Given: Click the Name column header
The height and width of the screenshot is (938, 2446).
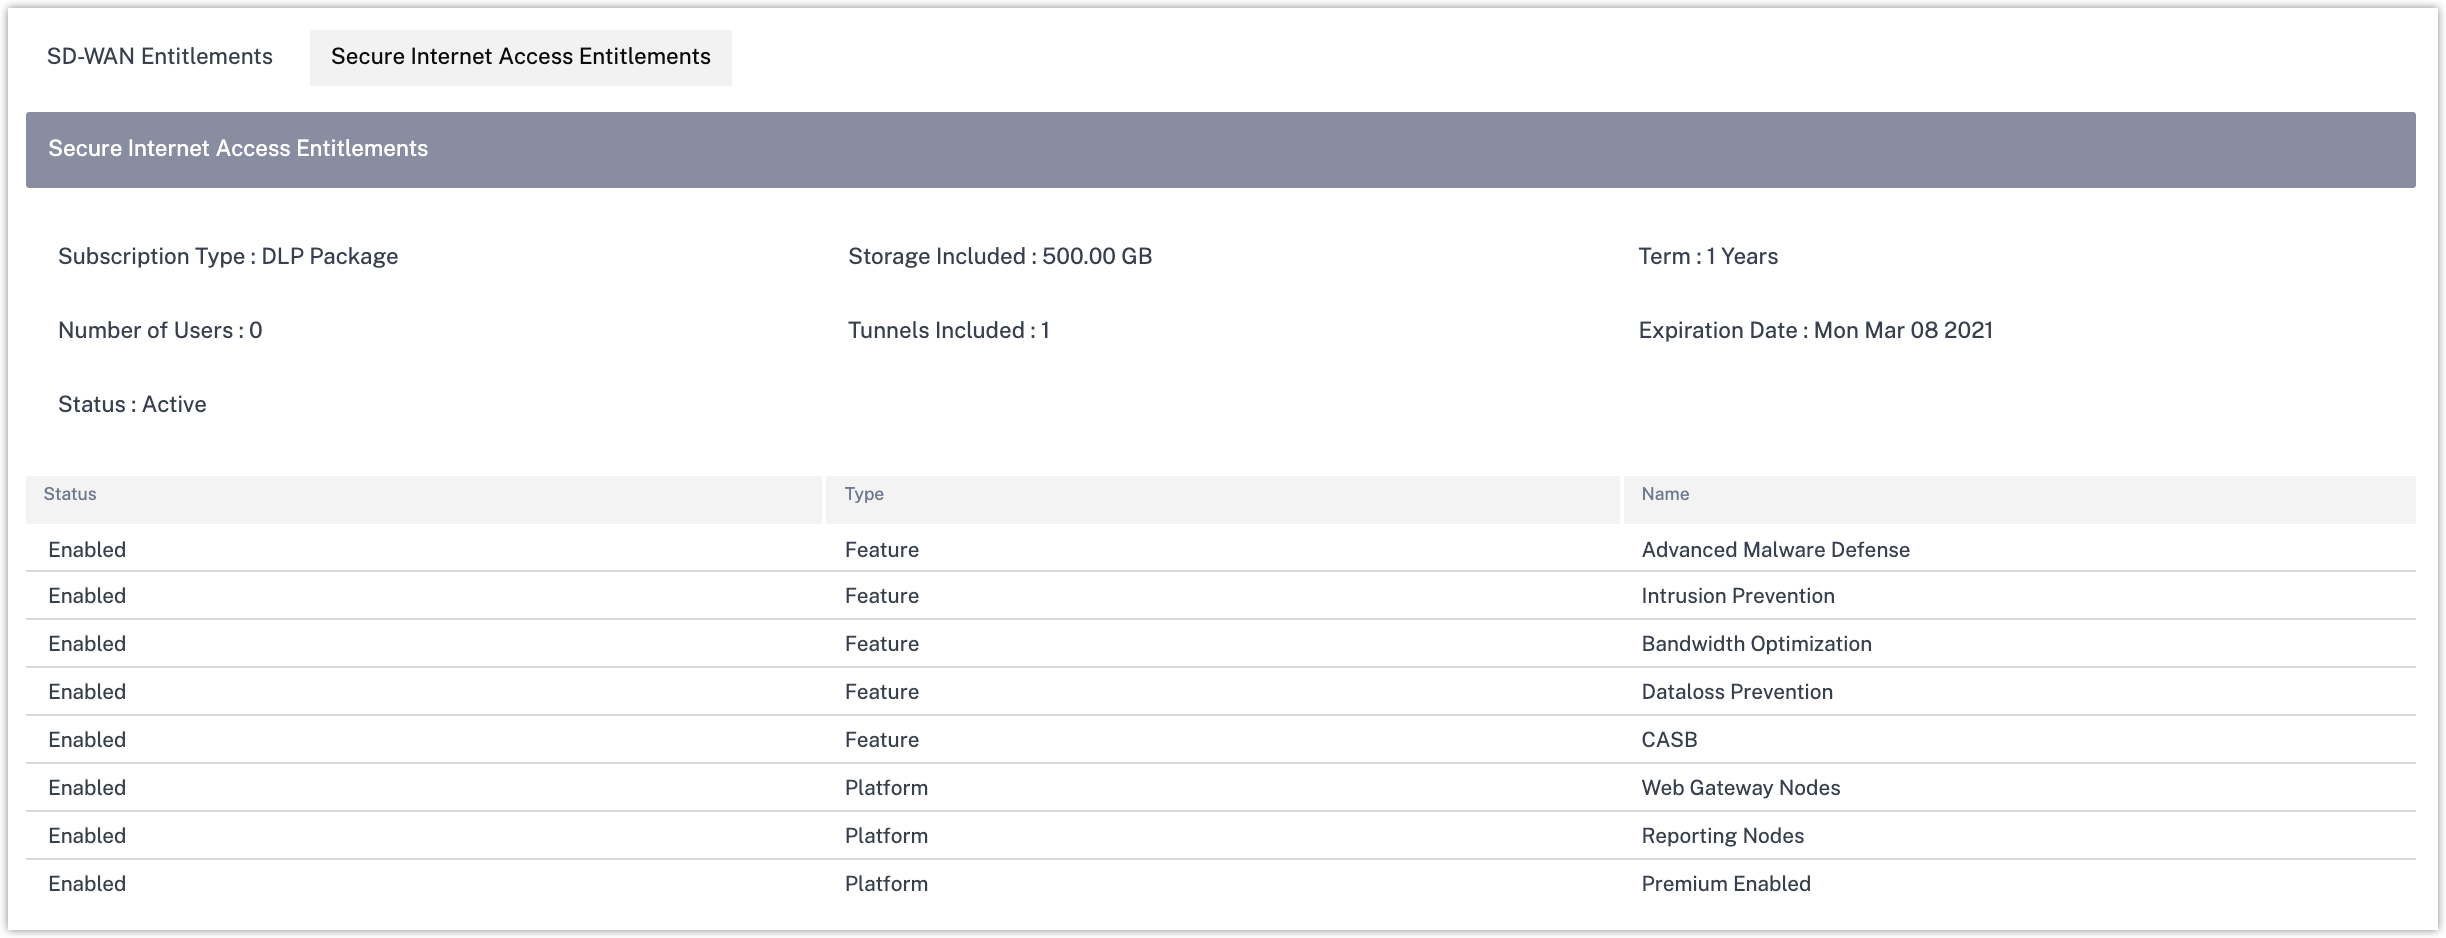Looking at the screenshot, I should pos(2019,499).
